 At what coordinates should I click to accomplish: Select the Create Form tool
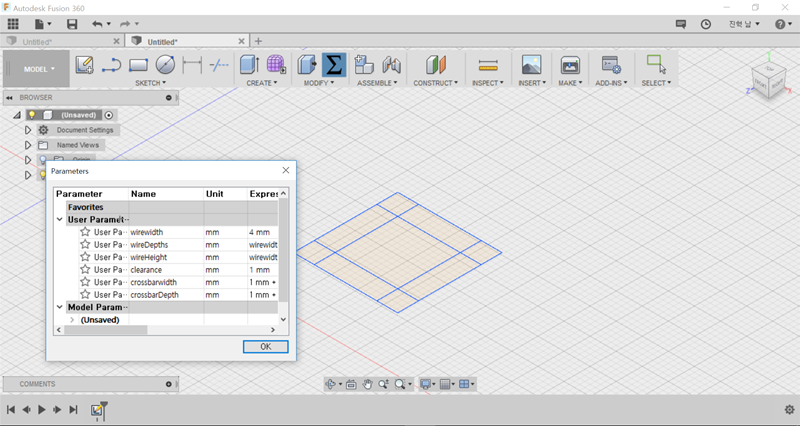click(x=276, y=65)
